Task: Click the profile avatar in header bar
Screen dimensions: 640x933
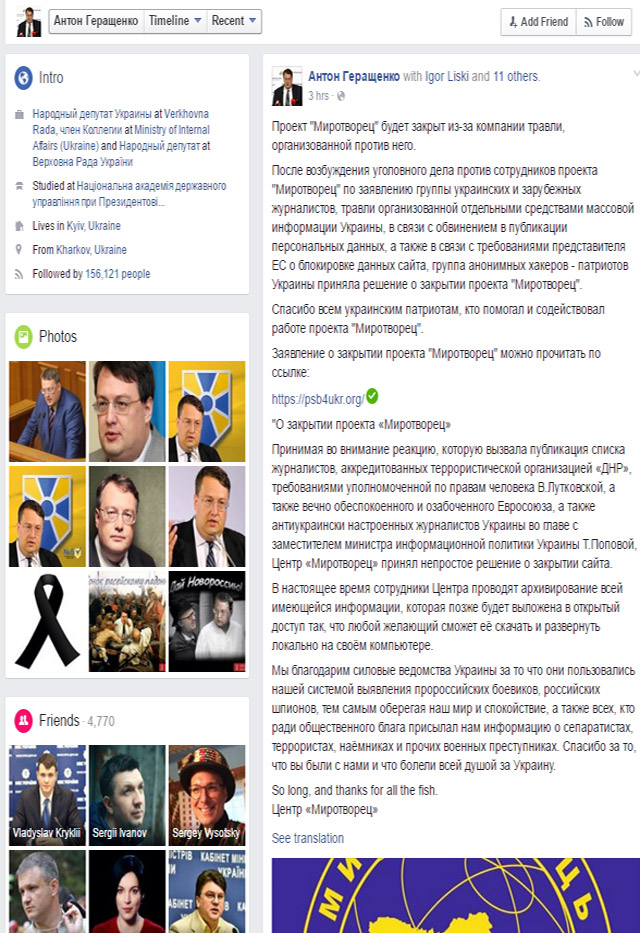Action: (29, 22)
